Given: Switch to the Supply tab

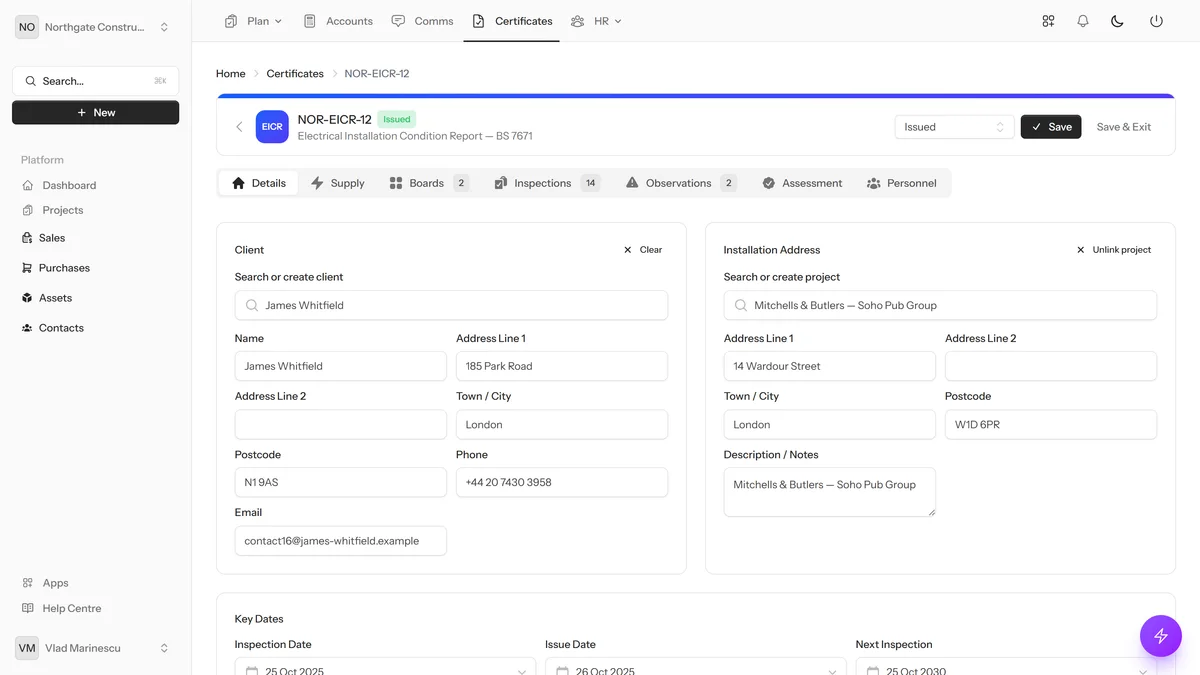Looking at the screenshot, I should click(338, 183).
